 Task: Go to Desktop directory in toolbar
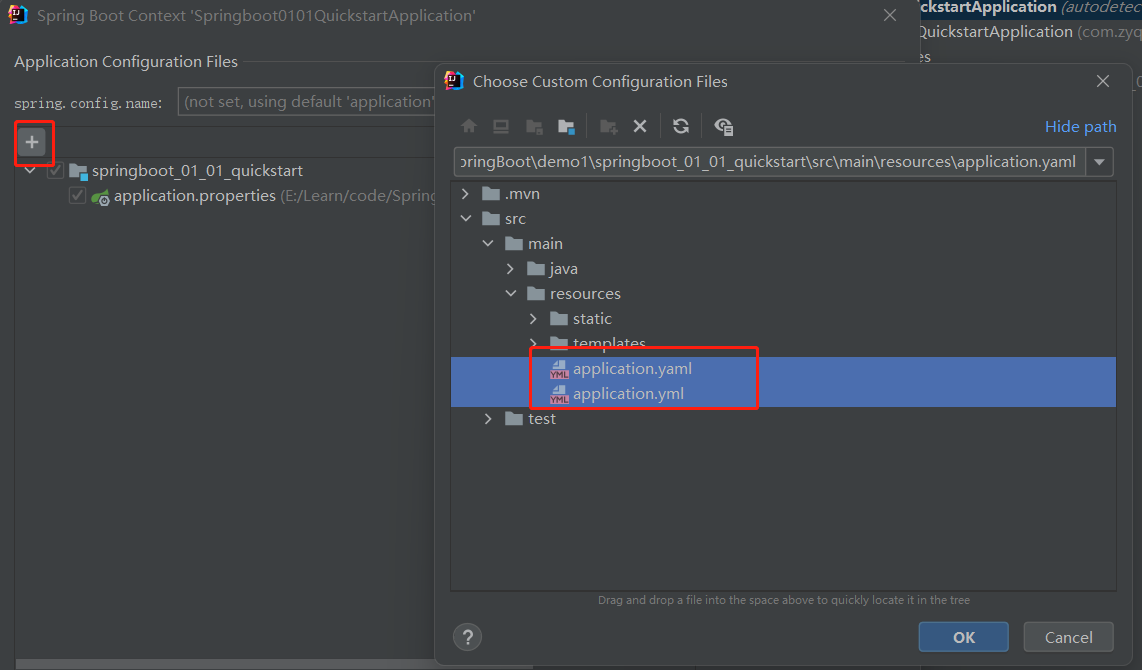501,126
